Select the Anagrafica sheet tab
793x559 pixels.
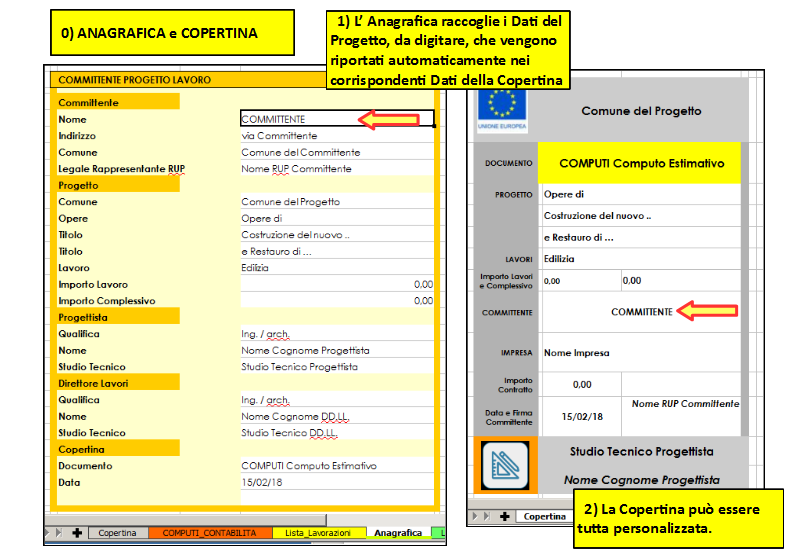tap(398, 533)
